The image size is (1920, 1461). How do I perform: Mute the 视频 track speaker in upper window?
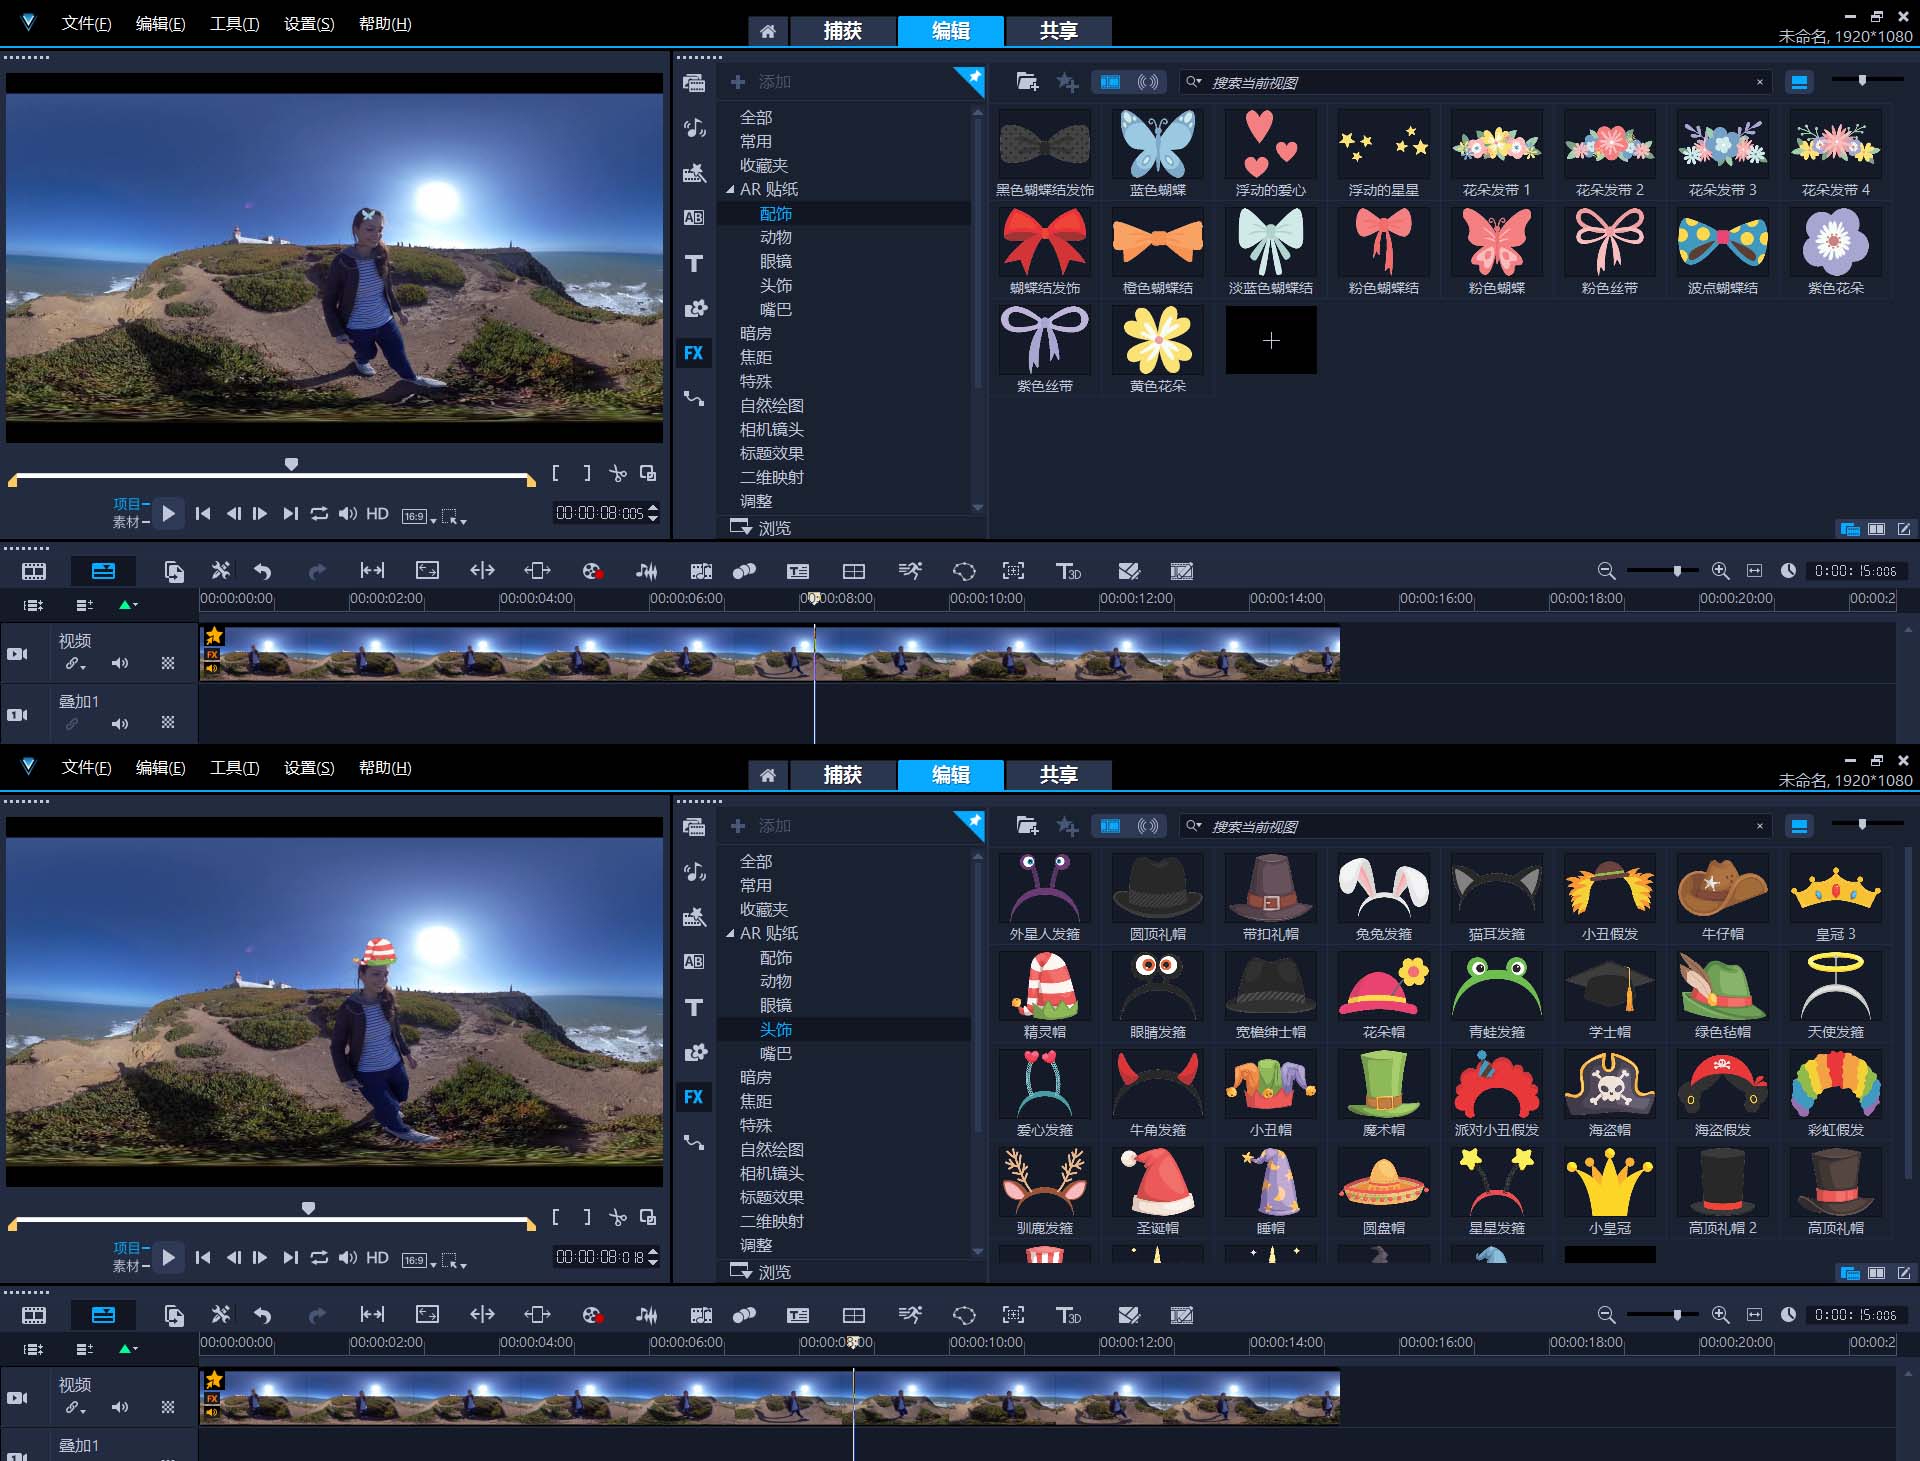pyautogui.click(x=120, y=663)
